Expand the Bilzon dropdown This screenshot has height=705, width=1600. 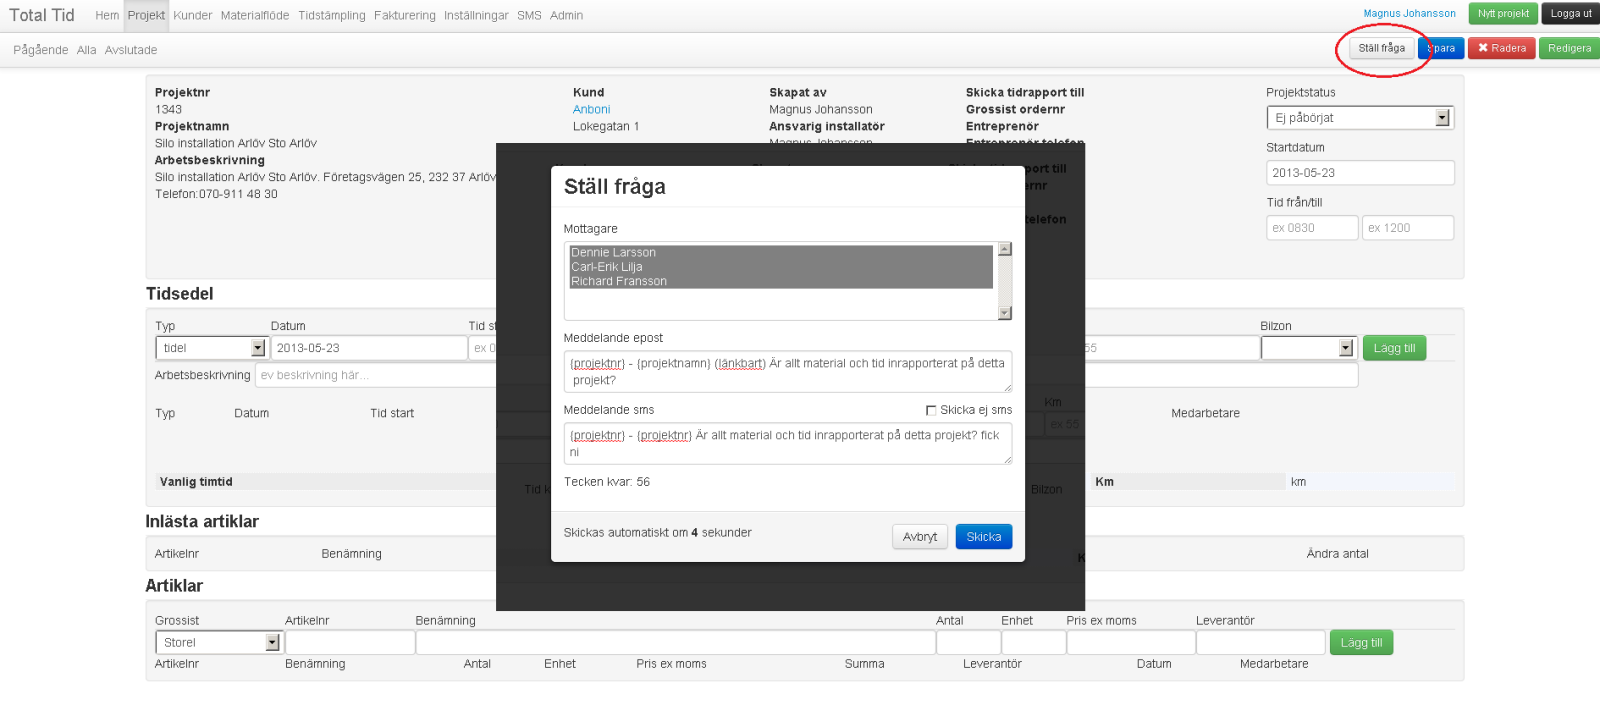(x=1307, y=348)
